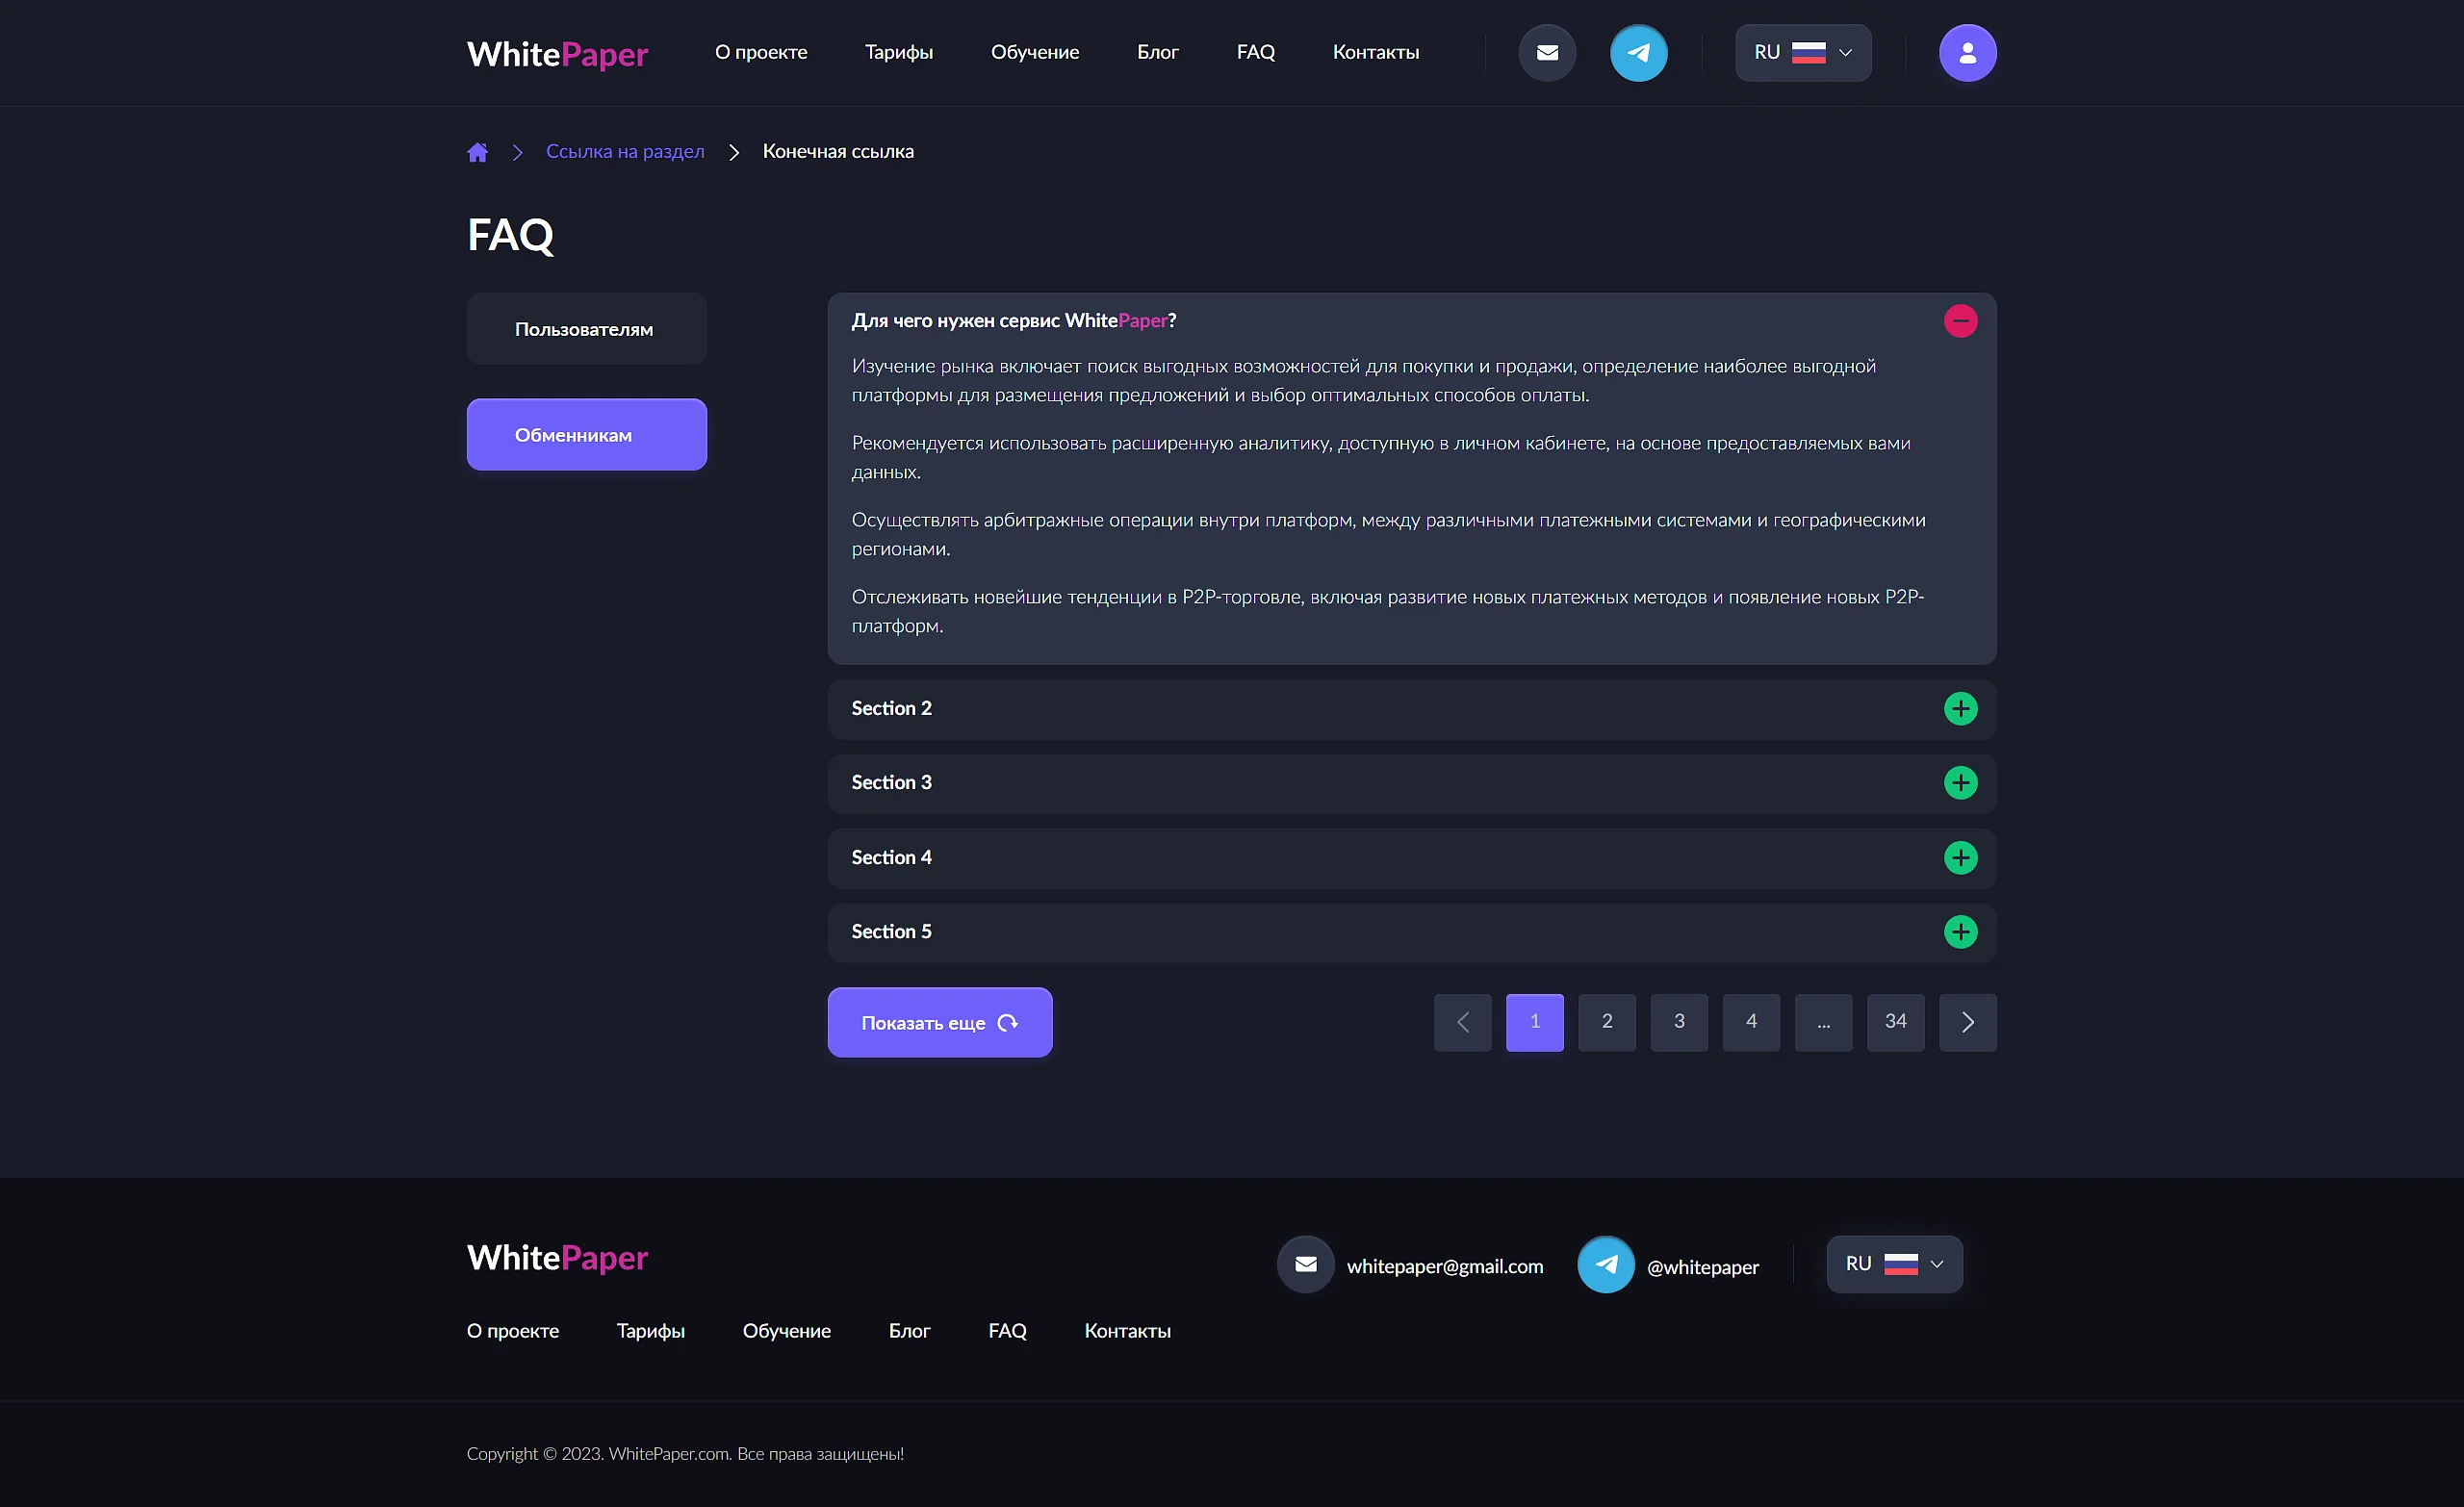The height and width of the screenshot is (1507, 2464).
Task: Switch to the Пользователям tab
Action: click(x=586, y=329)
